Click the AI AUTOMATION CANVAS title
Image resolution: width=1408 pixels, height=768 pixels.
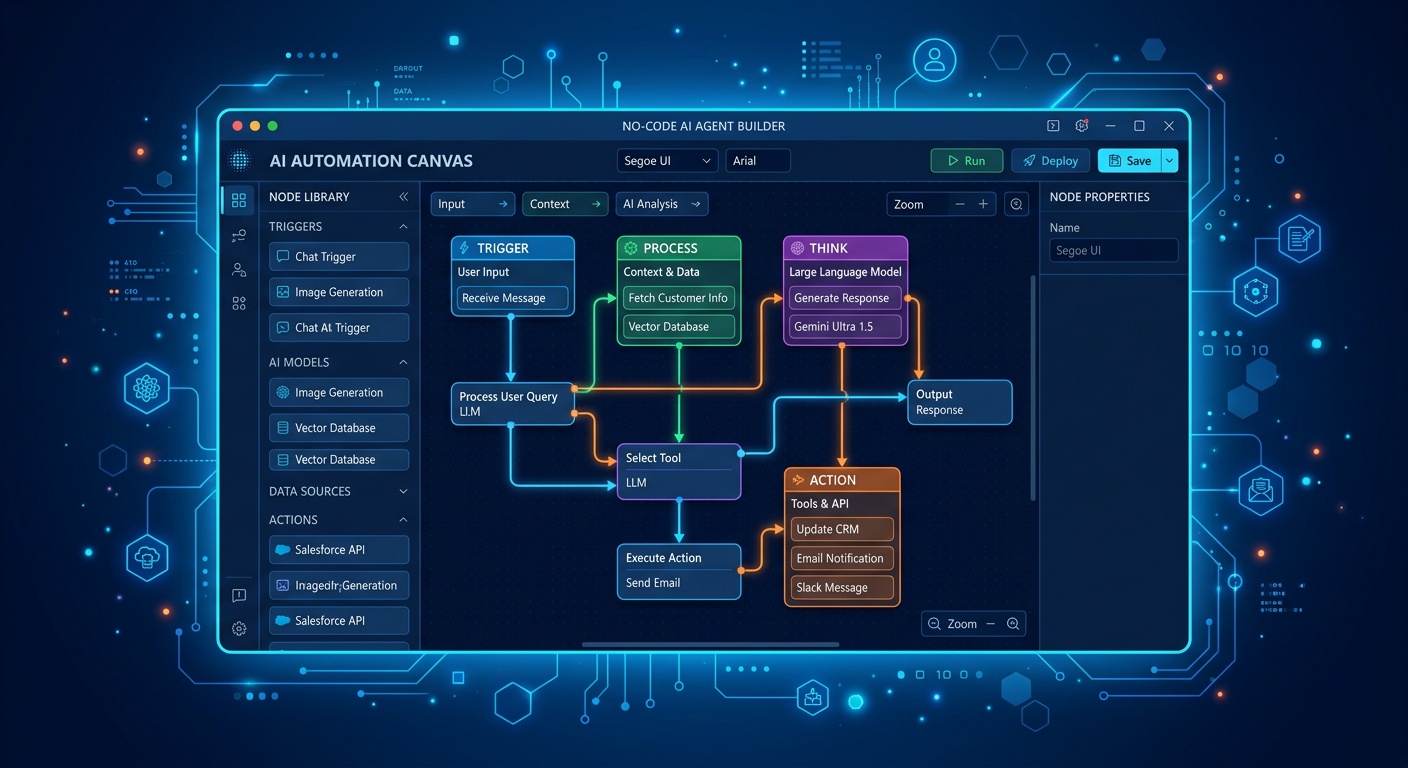371,161
